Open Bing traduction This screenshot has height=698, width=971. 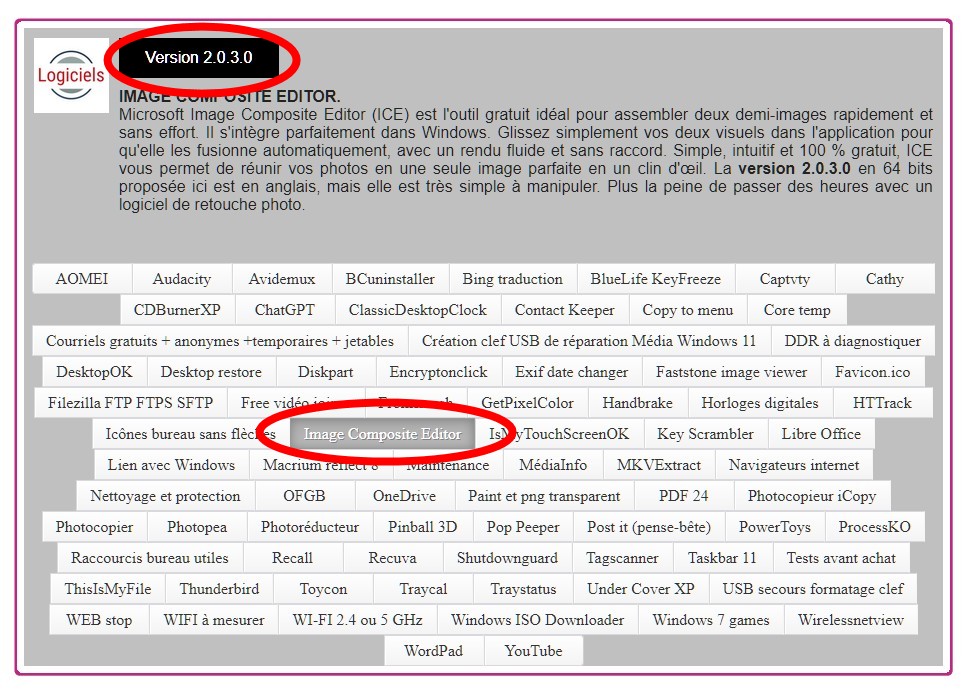(x=513, y=279)
